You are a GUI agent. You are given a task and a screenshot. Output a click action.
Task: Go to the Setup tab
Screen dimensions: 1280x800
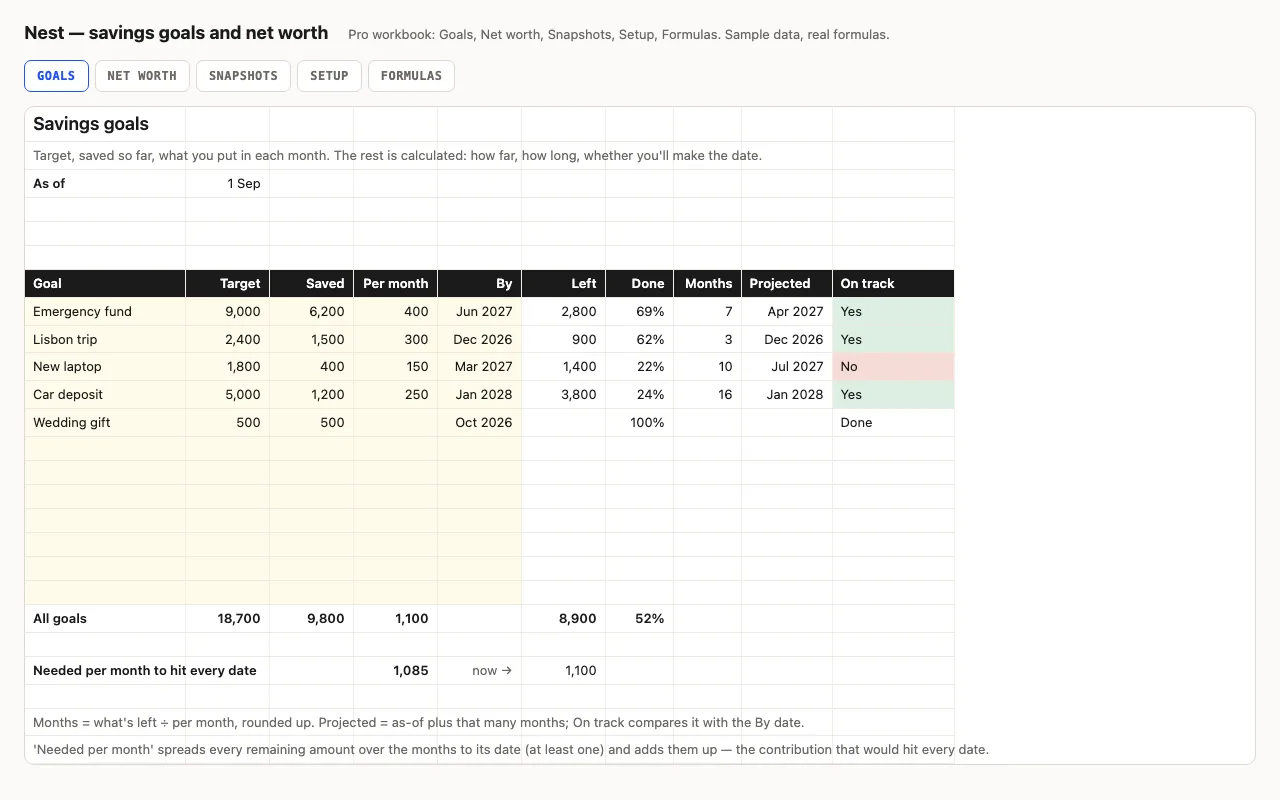tap(329, 76)
